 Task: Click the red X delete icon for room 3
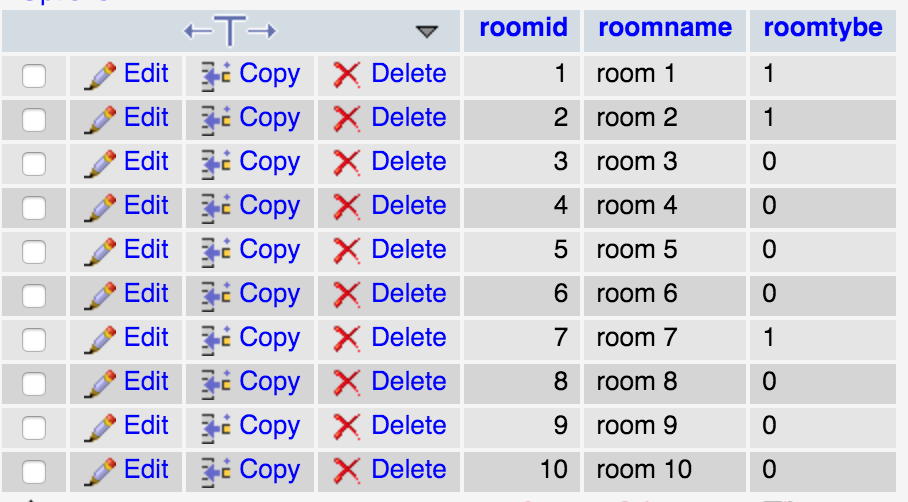point(347,163)
